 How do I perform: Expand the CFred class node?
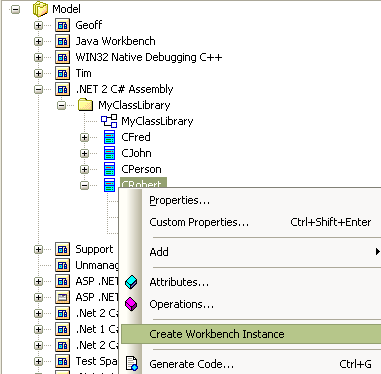click(x=84, y=137)
